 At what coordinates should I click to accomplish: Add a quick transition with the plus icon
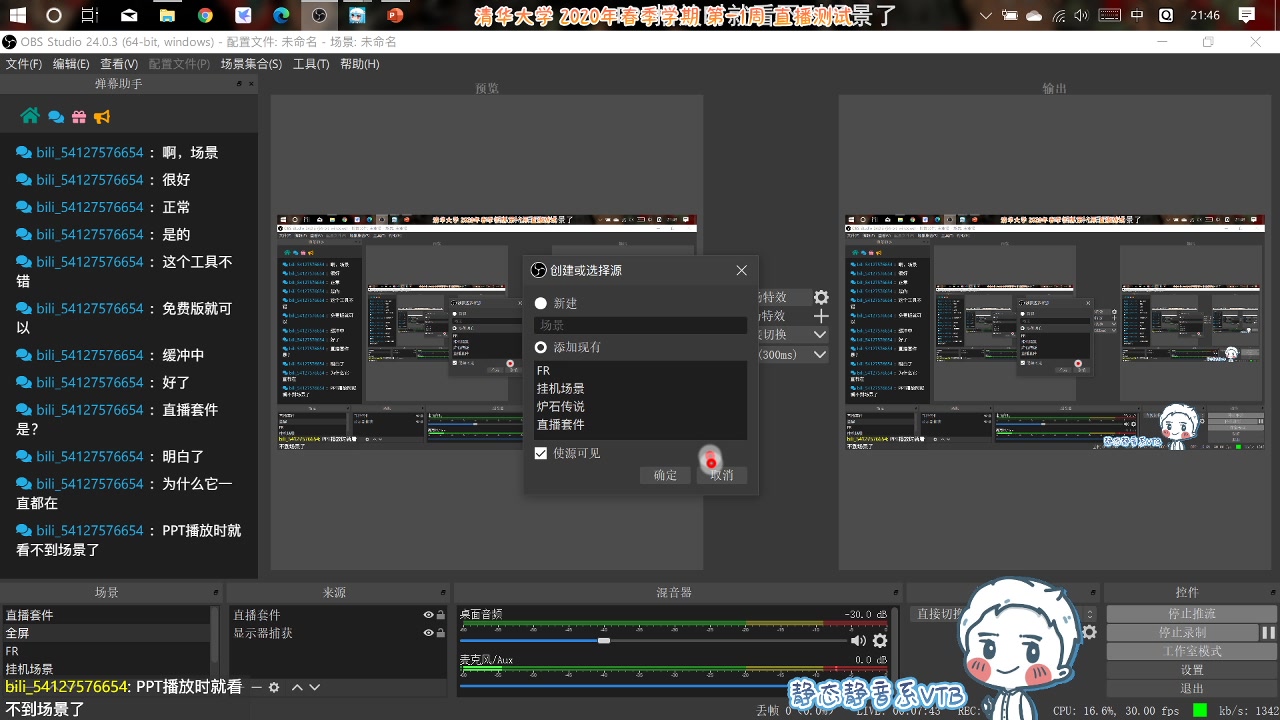click(821, 316)
